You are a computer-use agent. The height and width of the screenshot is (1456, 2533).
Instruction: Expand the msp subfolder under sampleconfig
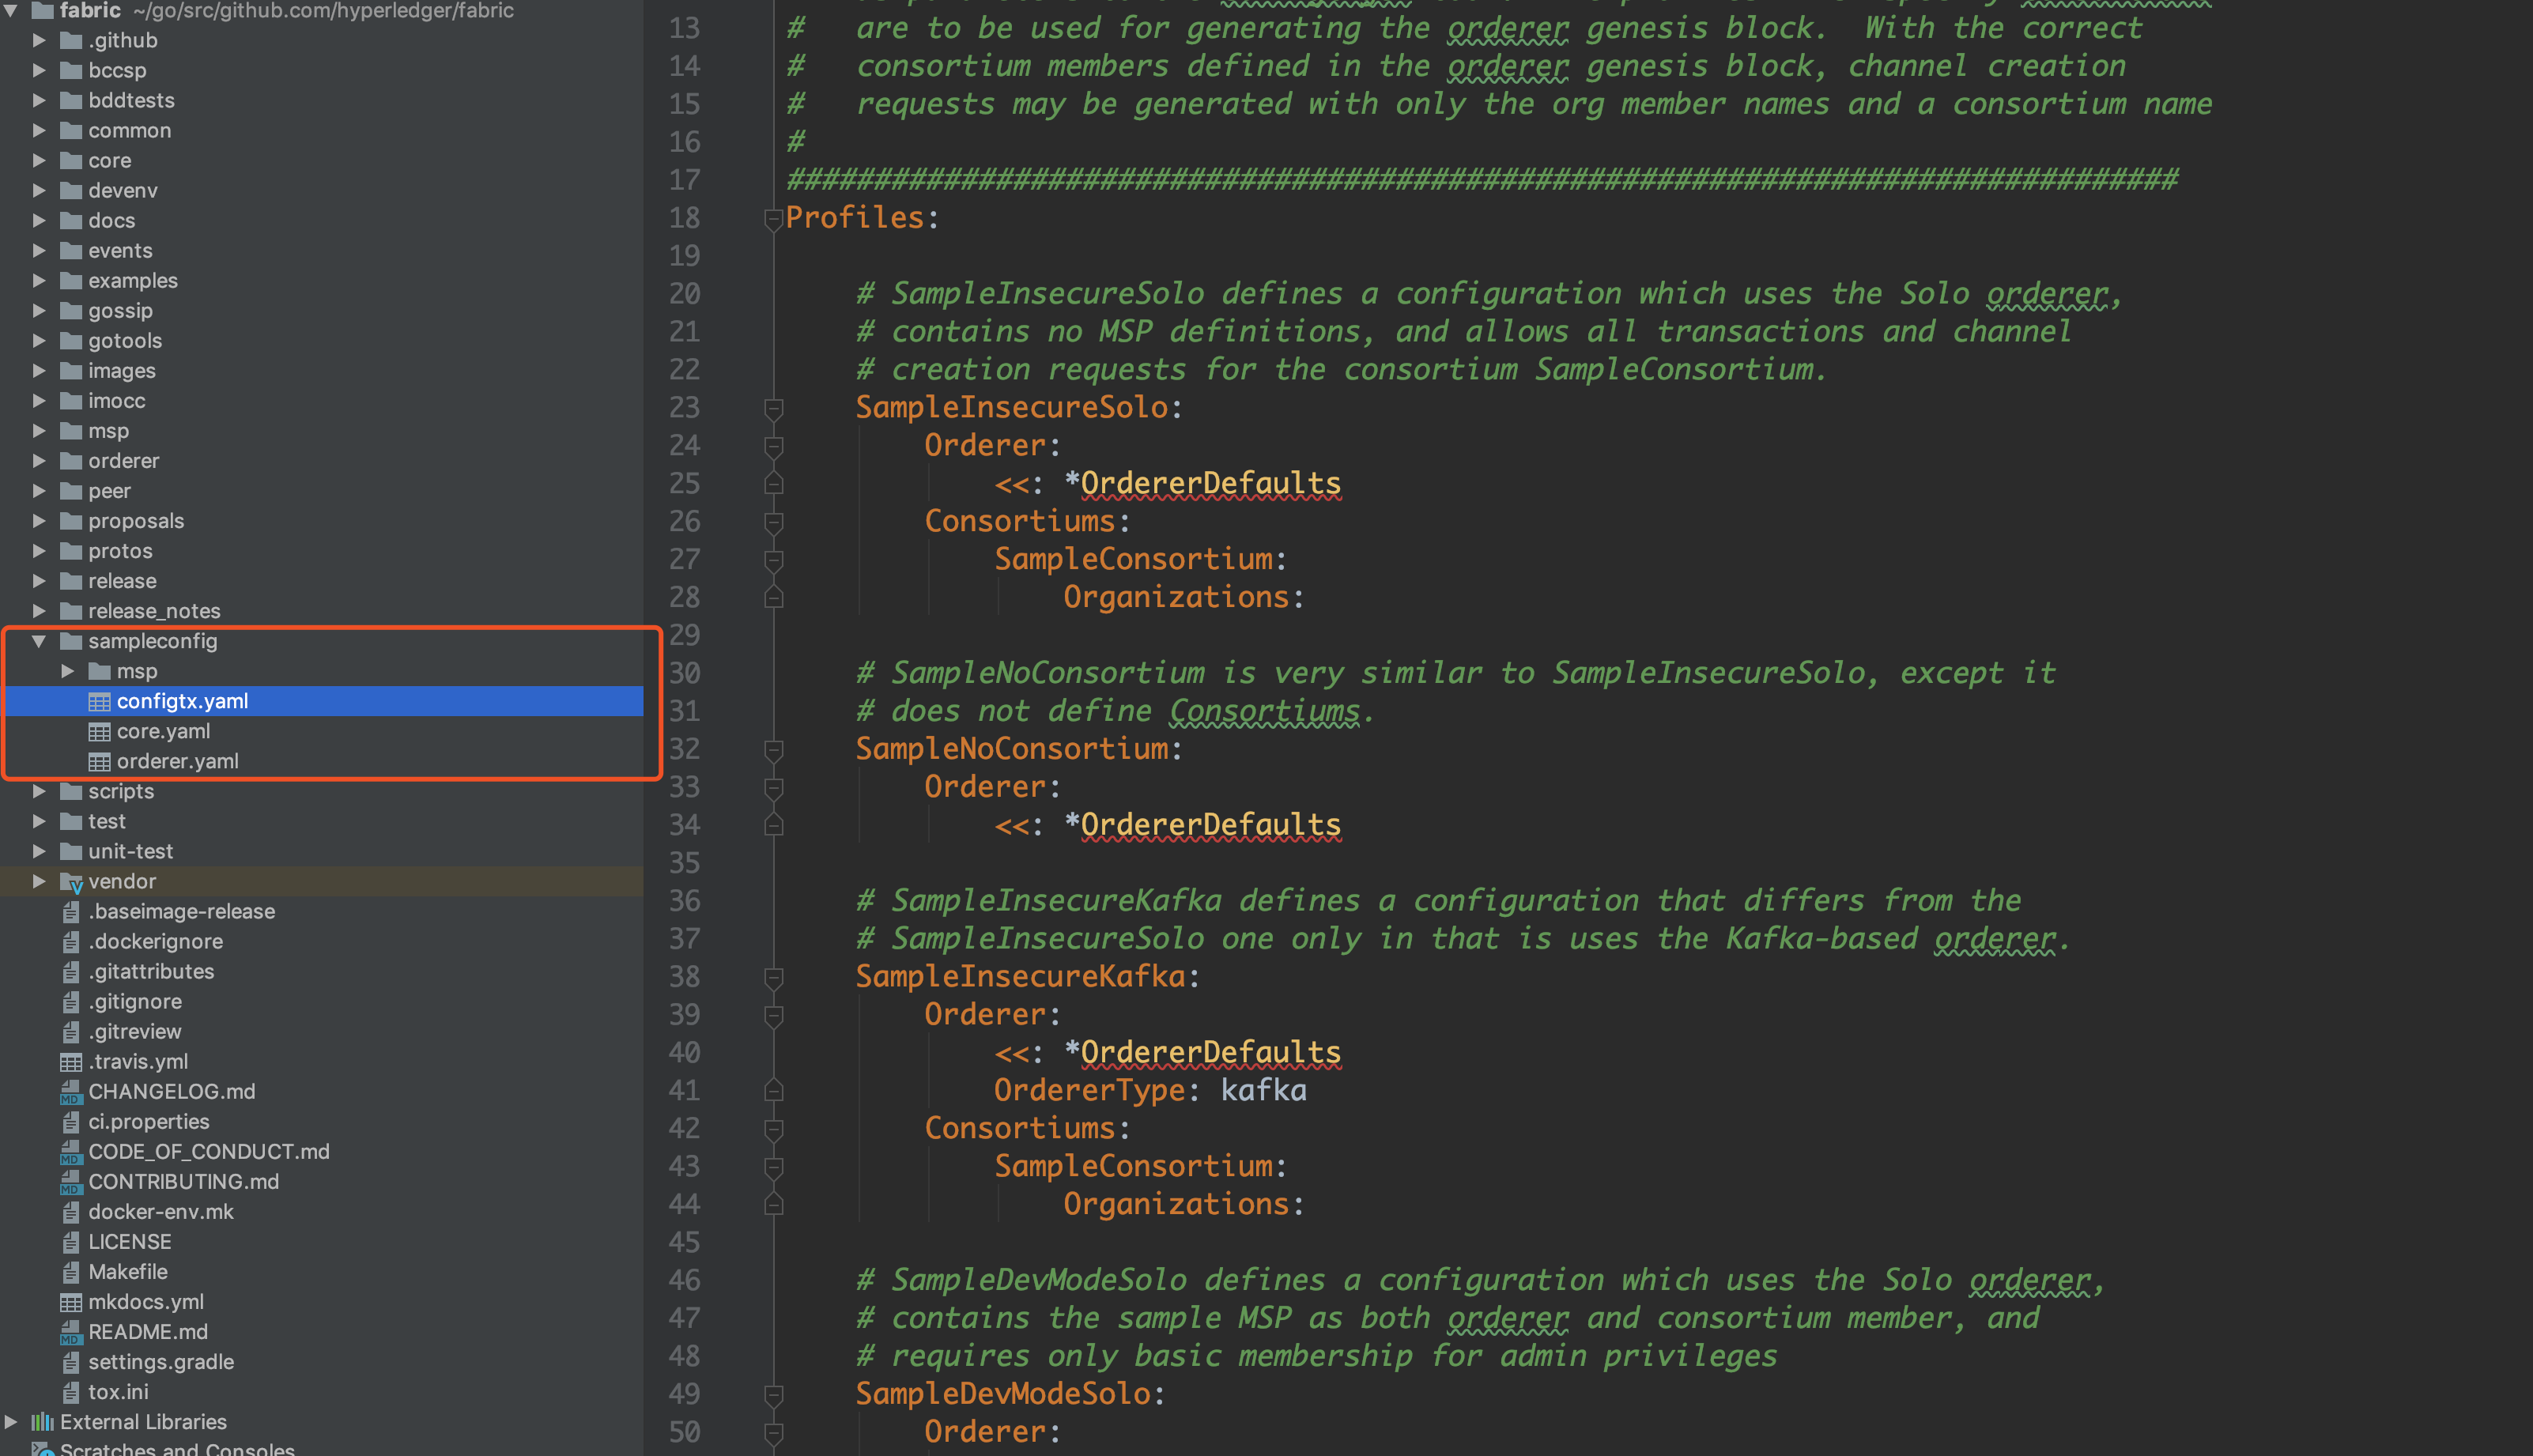[x=68, y=671]
